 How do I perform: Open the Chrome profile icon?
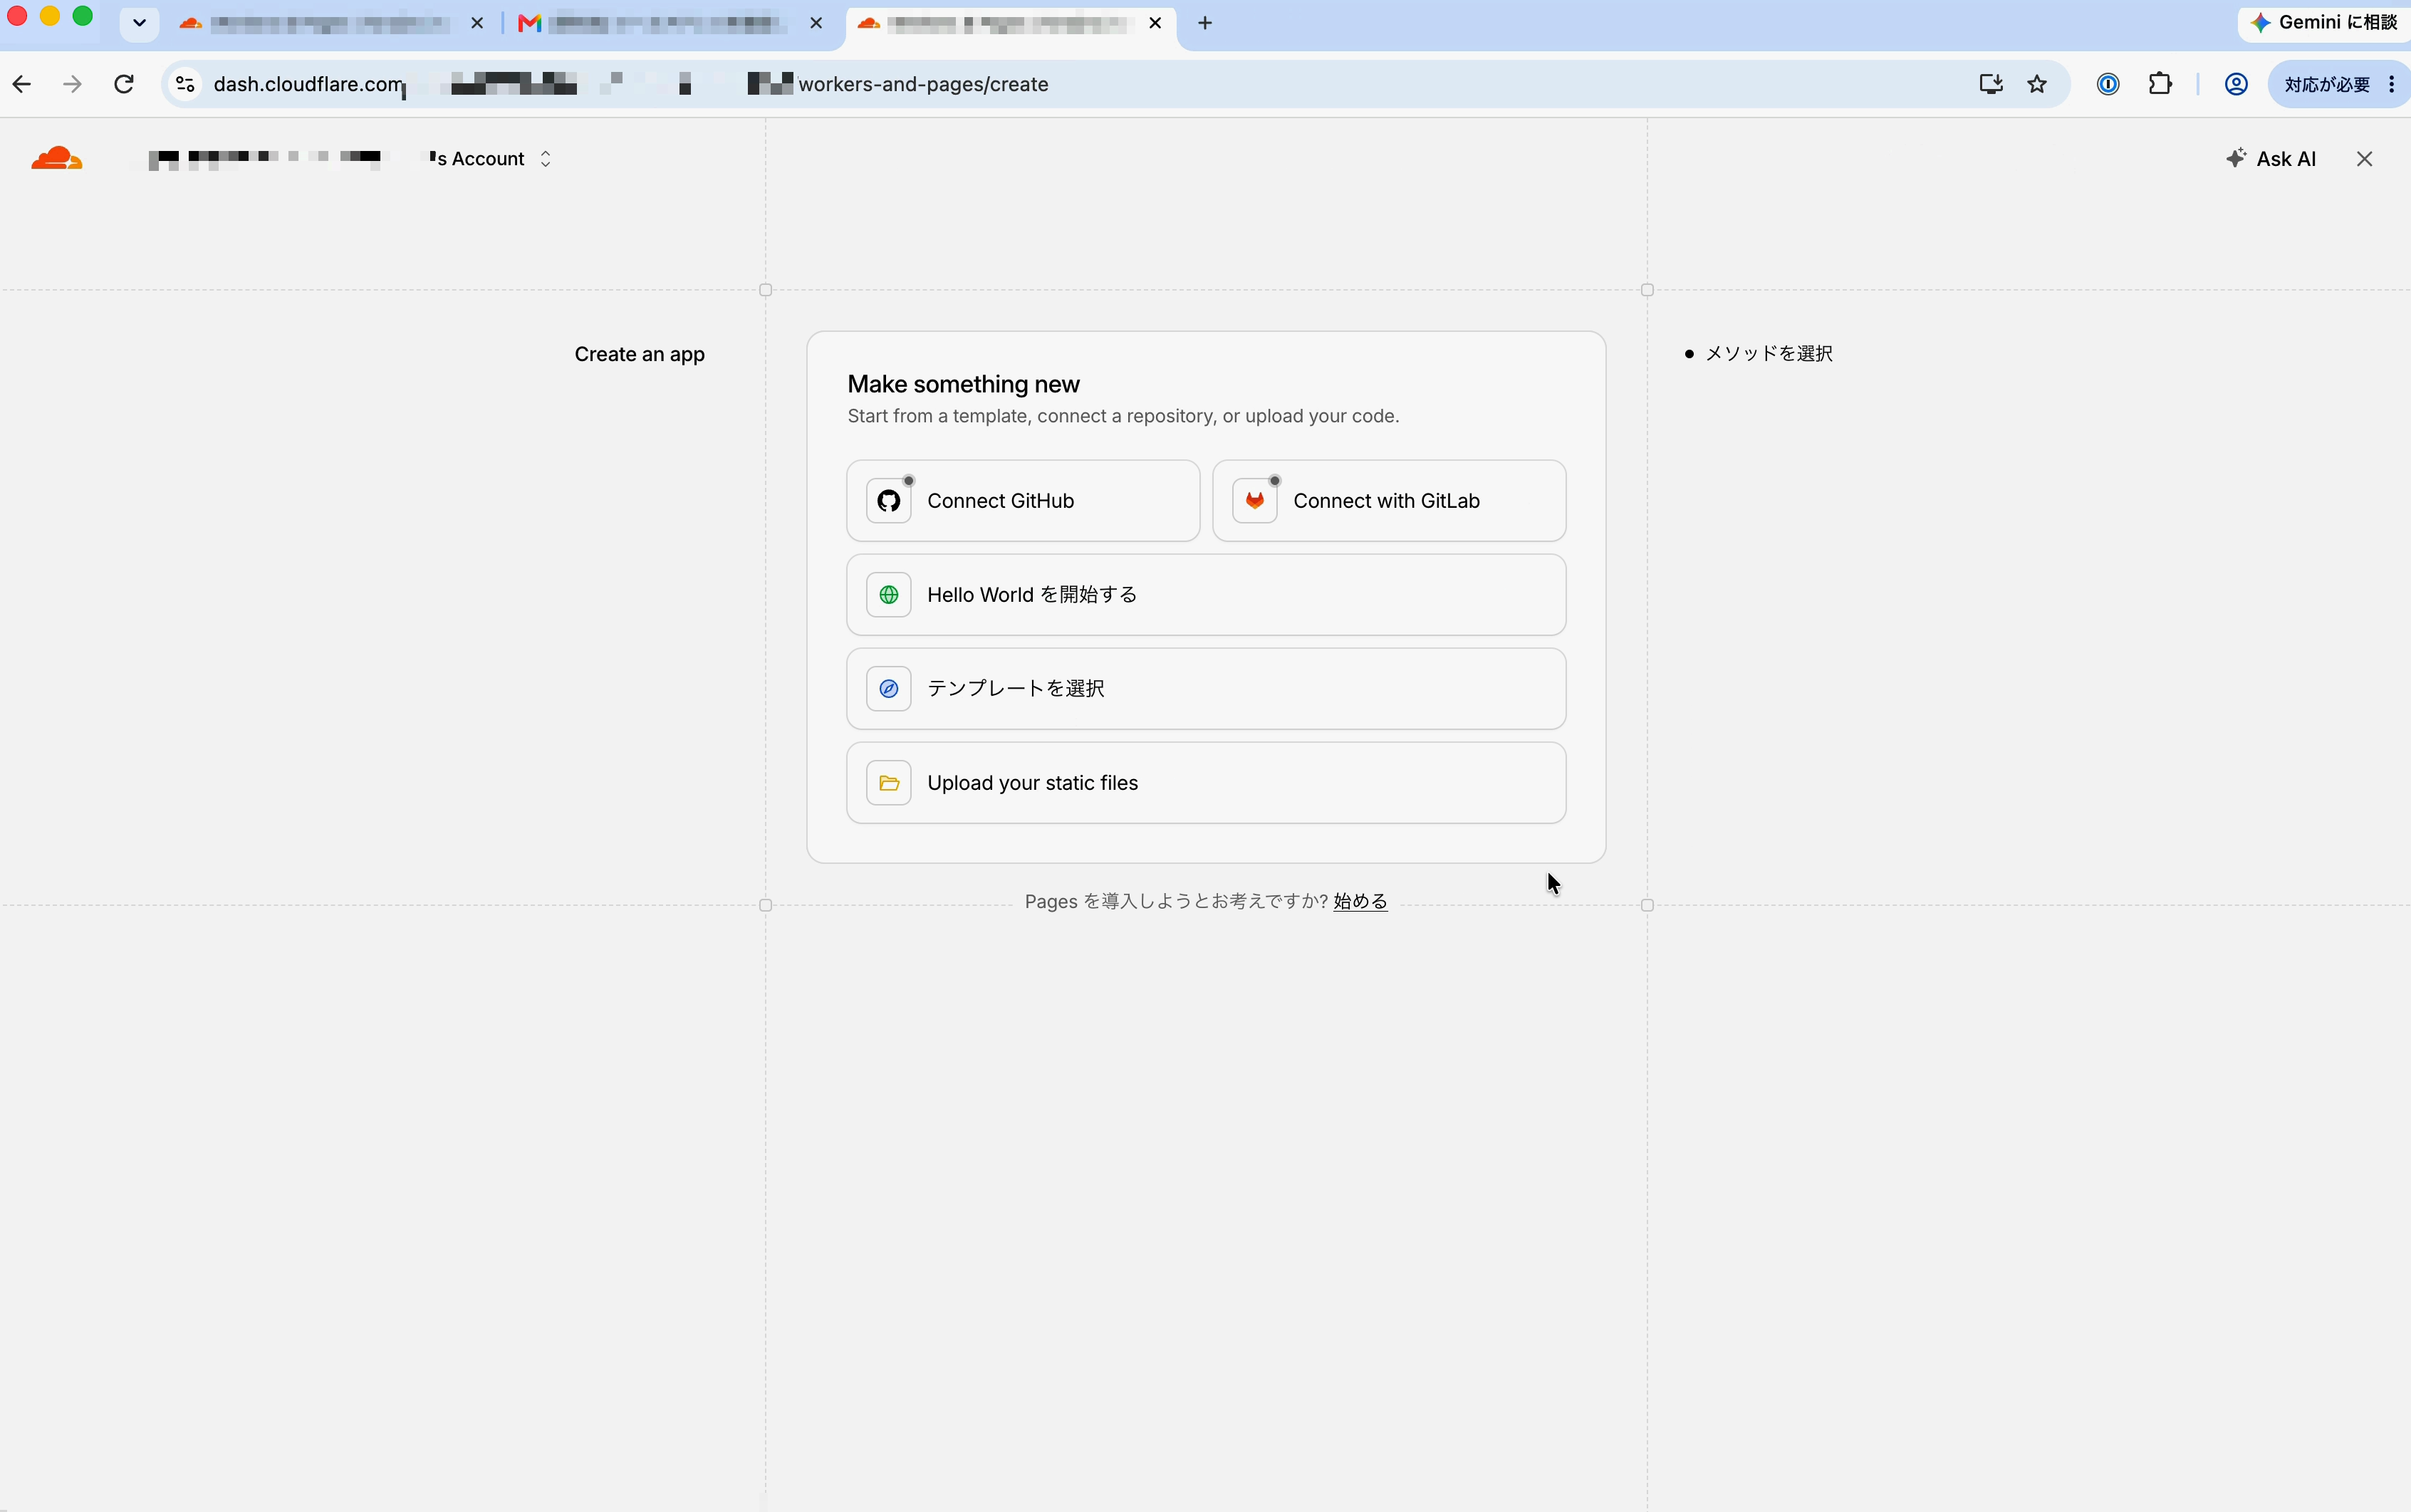pos(2236,84)
